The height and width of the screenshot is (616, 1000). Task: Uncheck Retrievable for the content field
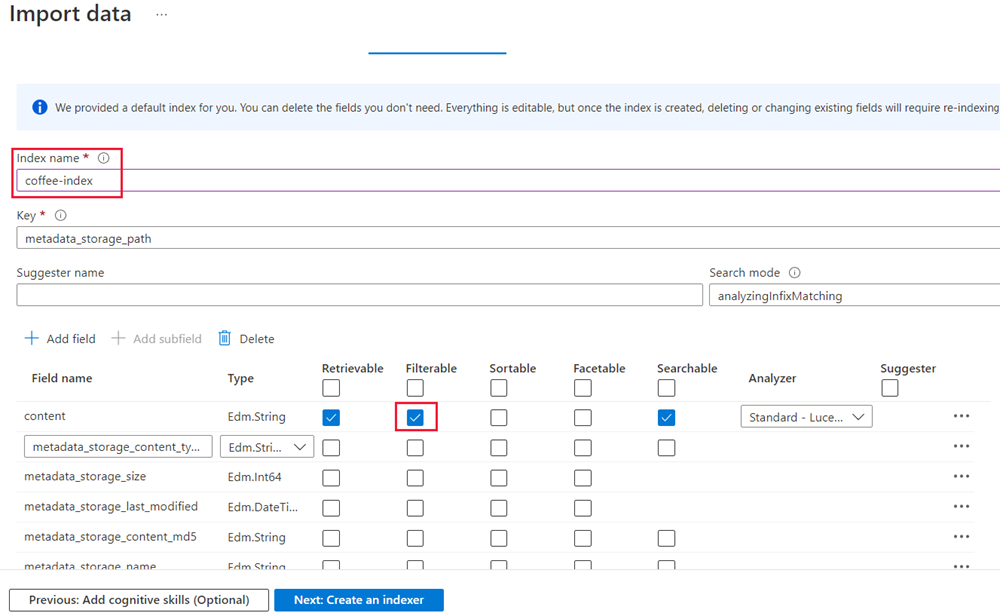click(x=331, y=418)
